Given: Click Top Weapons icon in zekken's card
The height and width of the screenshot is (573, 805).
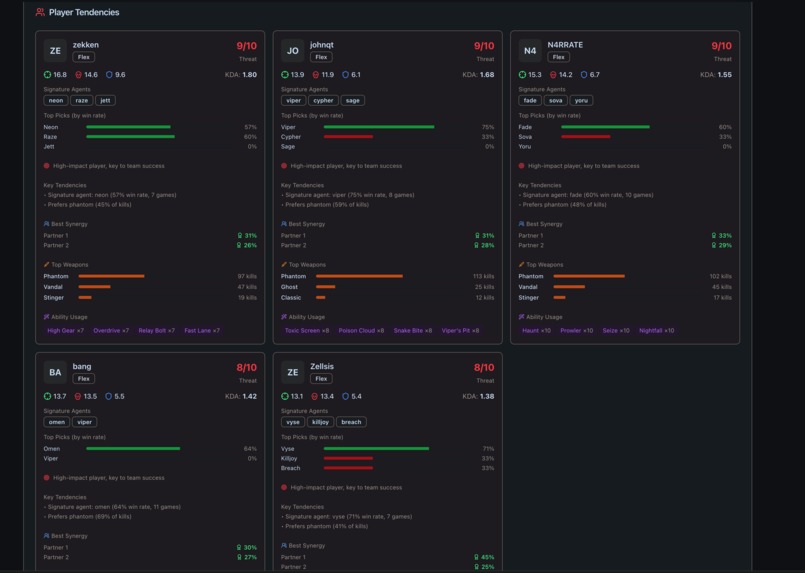Looking at the screenshot, I should pyautogui.click(x=46, y=264).
